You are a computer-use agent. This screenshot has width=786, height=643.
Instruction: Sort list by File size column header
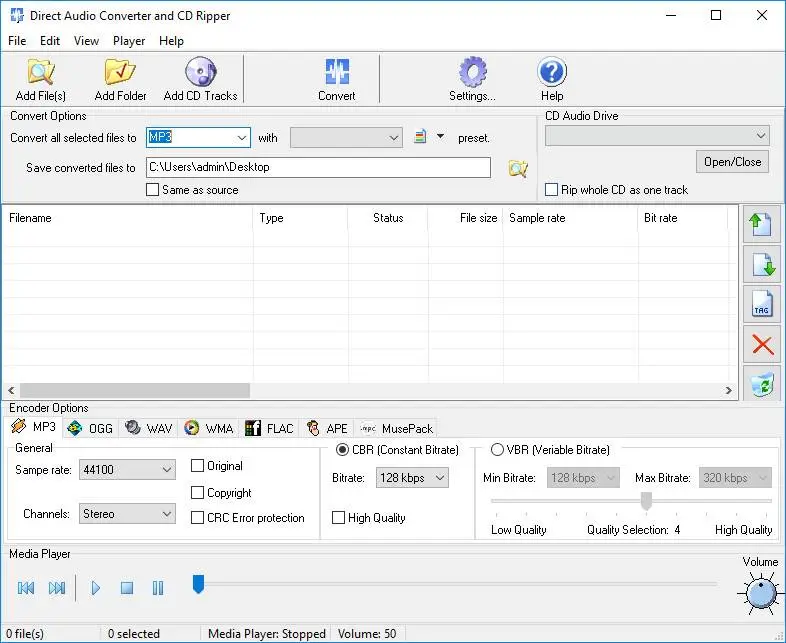click(x=466, y=218)
